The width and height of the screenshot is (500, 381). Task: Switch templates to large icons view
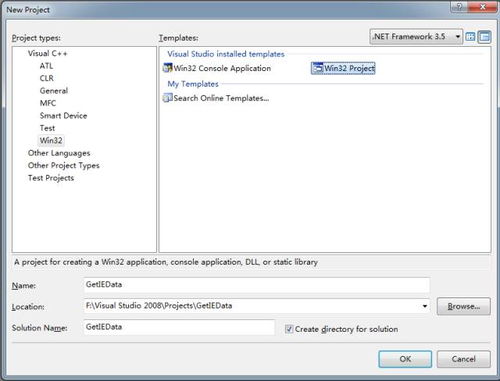coord(470,36)
